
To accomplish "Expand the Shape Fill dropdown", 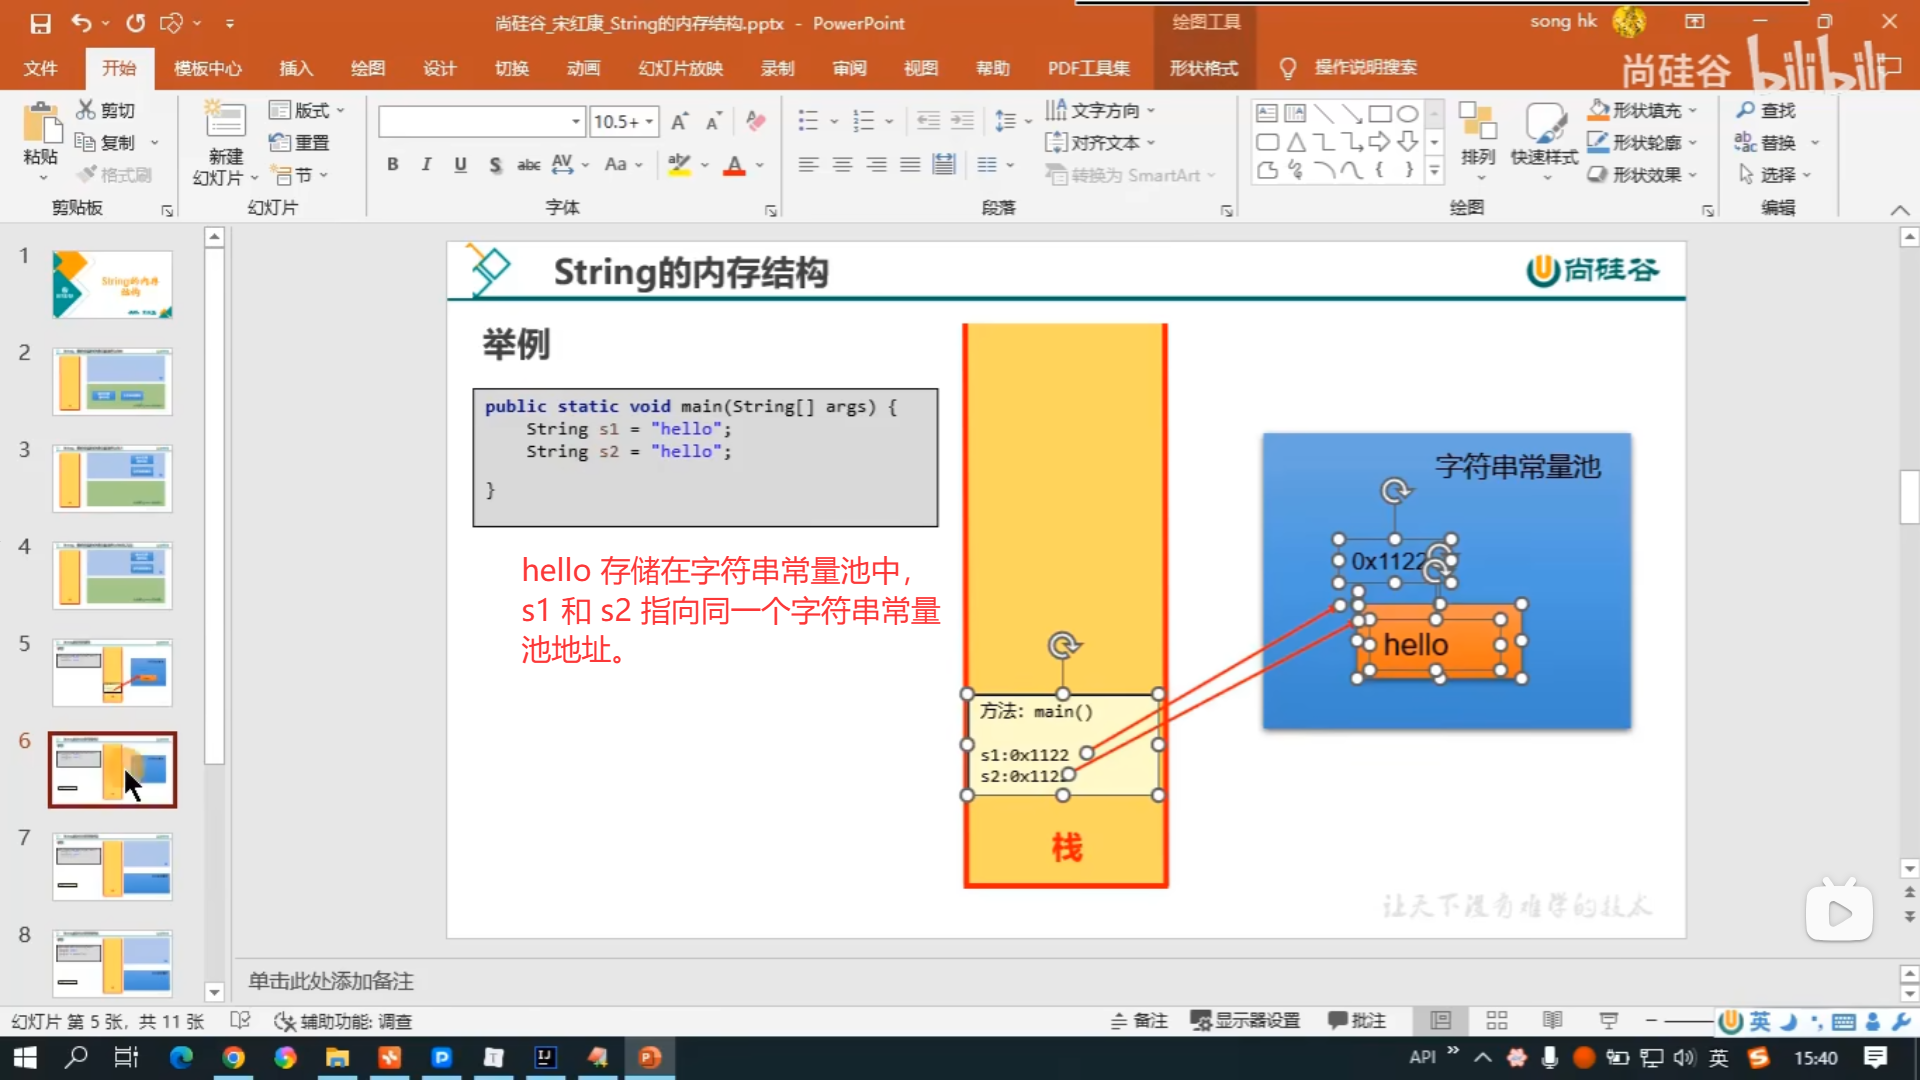I will [x=1693, y=110].
